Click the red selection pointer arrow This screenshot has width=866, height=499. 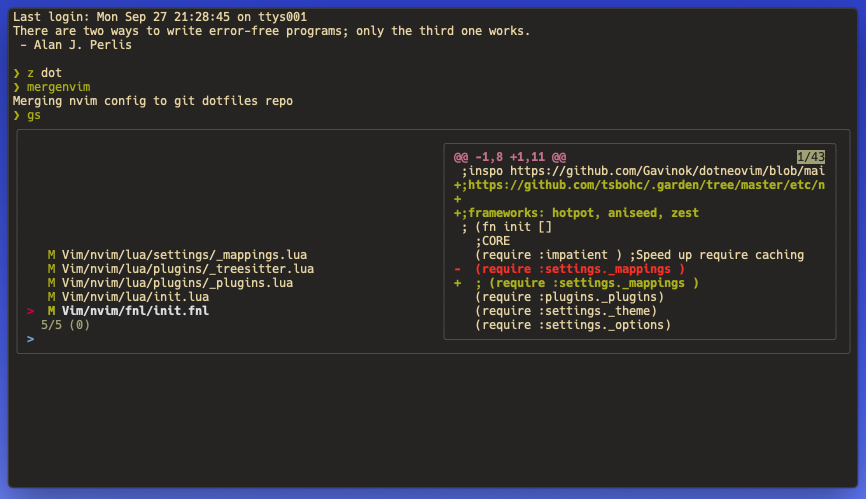(x=30, y=311)
